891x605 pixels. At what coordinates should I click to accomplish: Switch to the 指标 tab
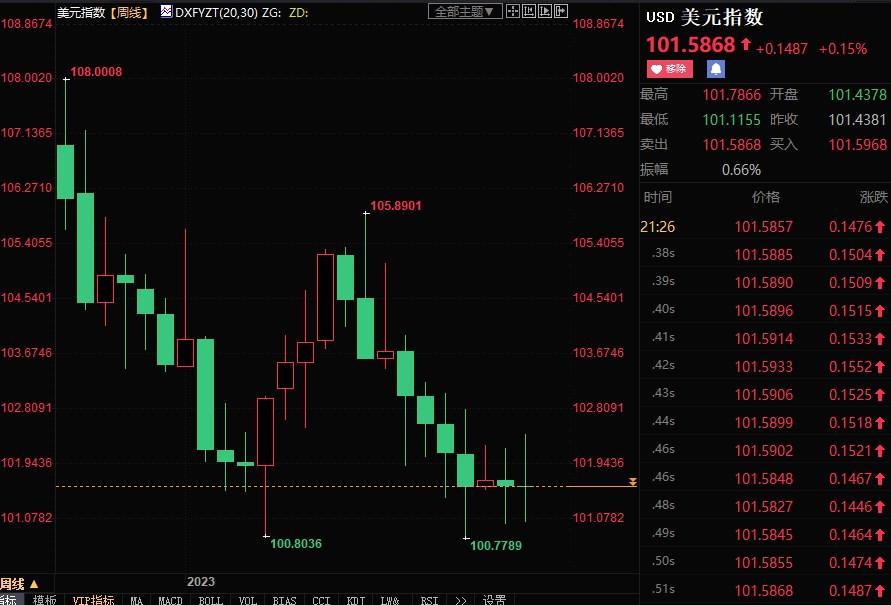point(9,600)
